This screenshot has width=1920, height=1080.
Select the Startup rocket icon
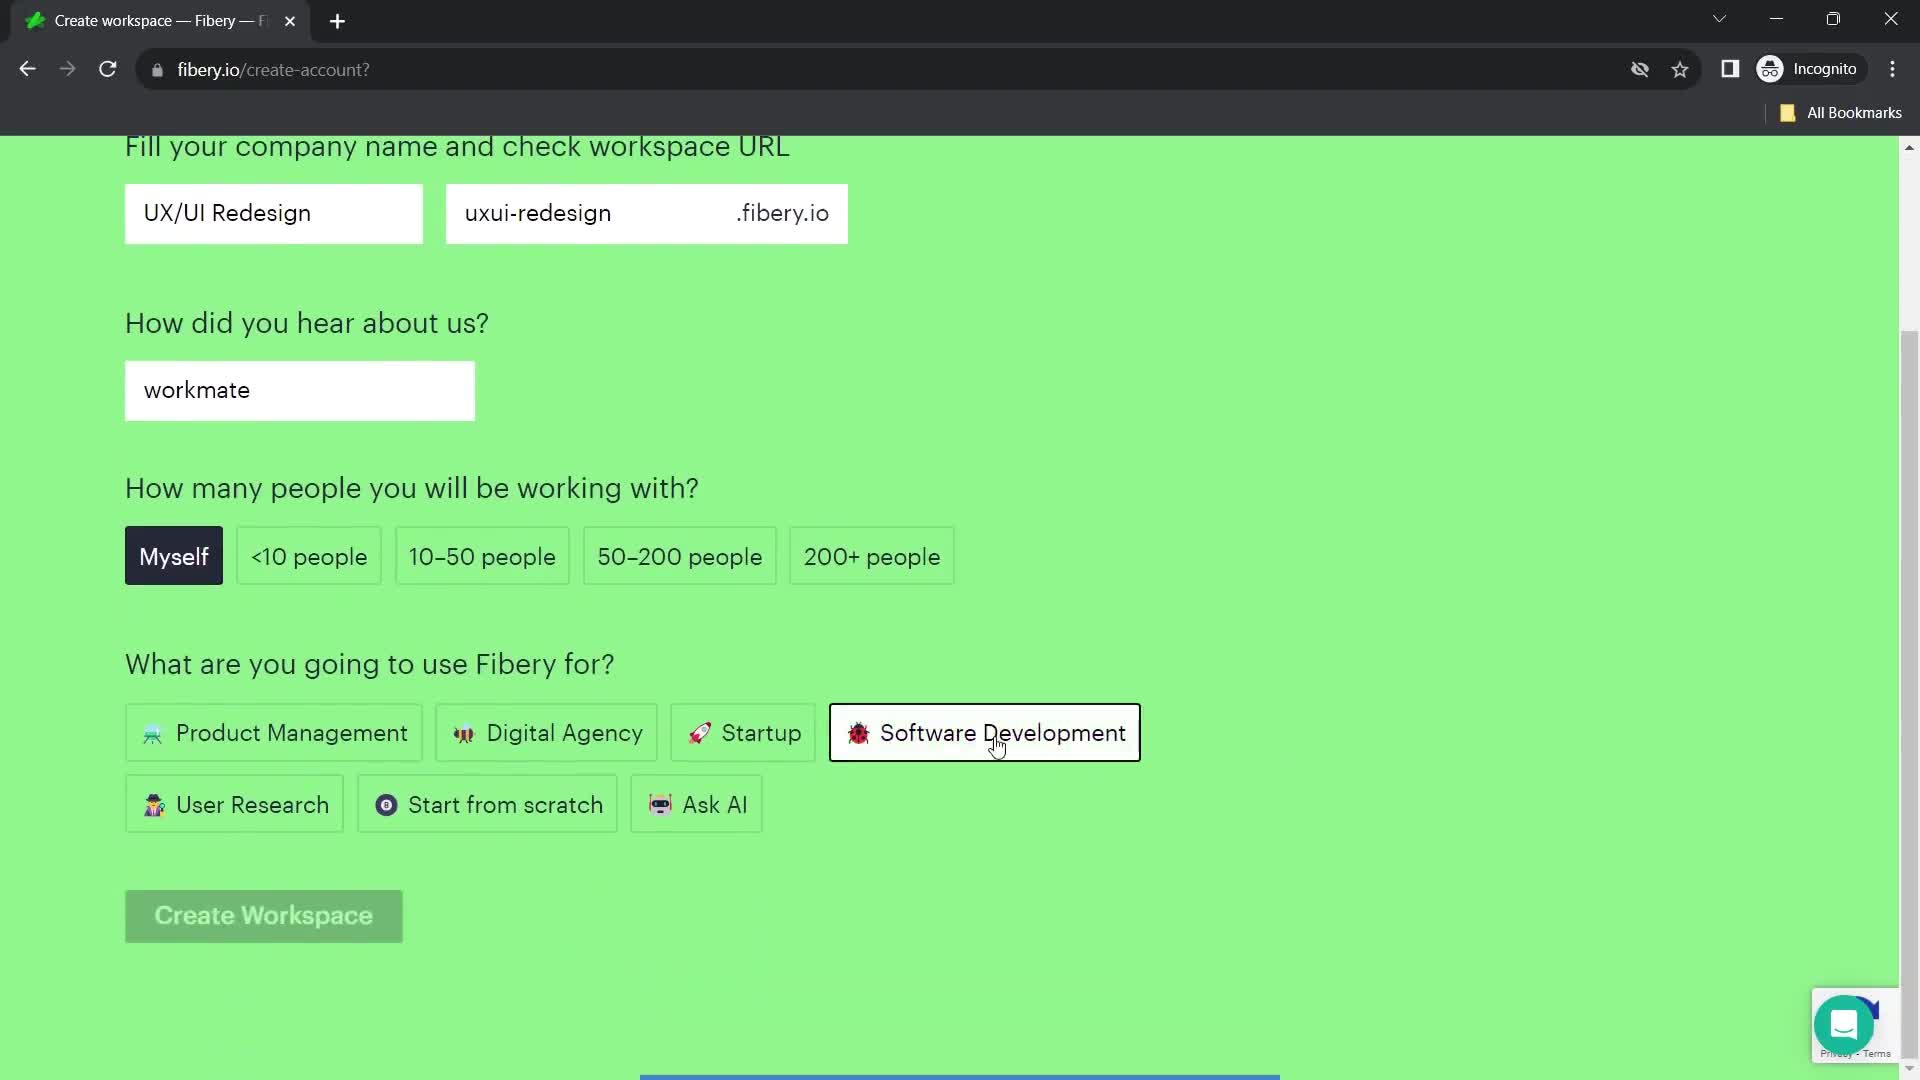point(699,733)
